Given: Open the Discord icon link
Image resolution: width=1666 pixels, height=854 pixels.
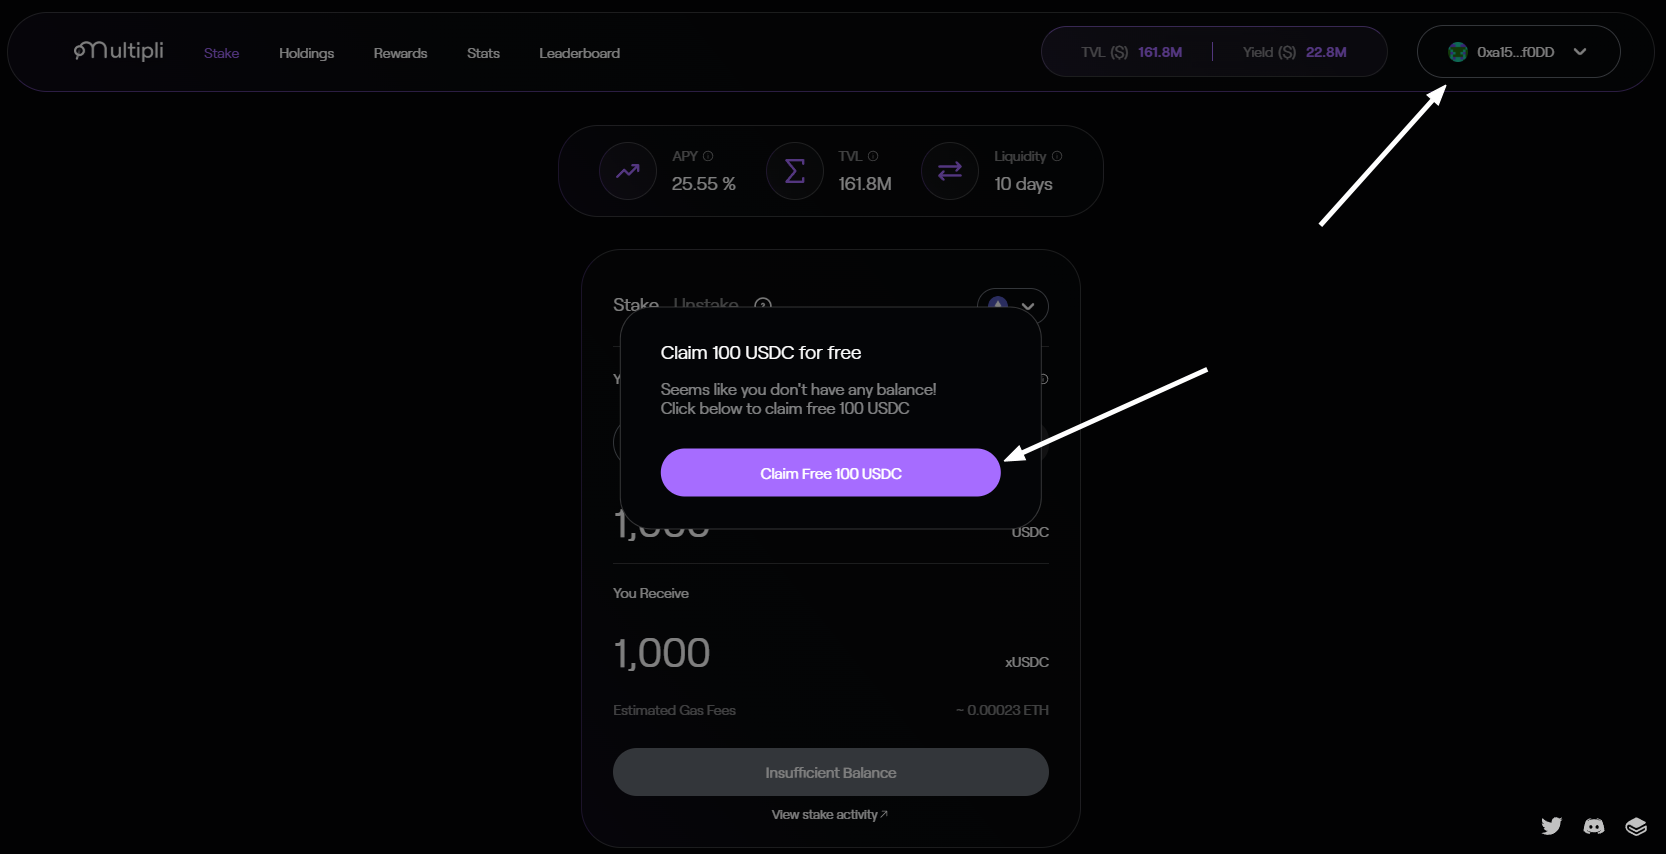Looking at the screenshot, I should tap(1594, 825).
